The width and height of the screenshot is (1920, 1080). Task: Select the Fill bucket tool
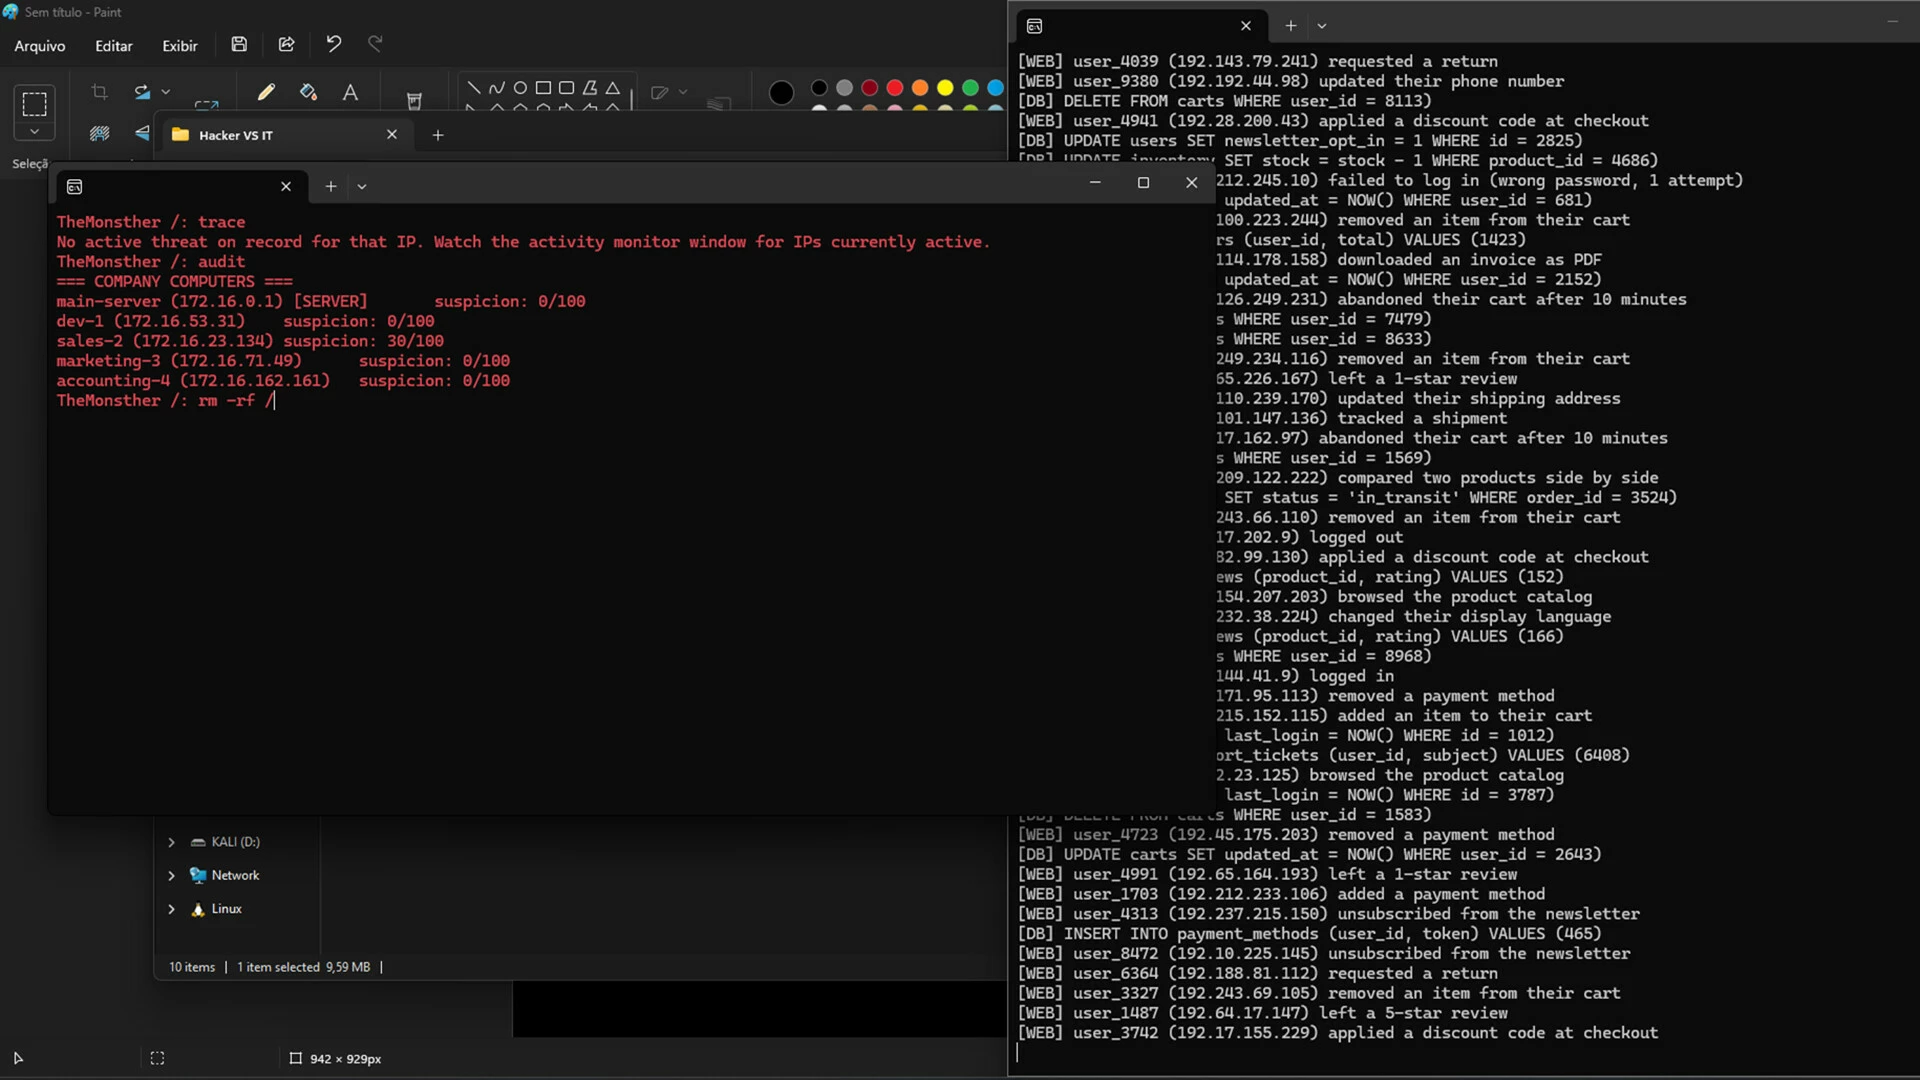coord(308,92)
